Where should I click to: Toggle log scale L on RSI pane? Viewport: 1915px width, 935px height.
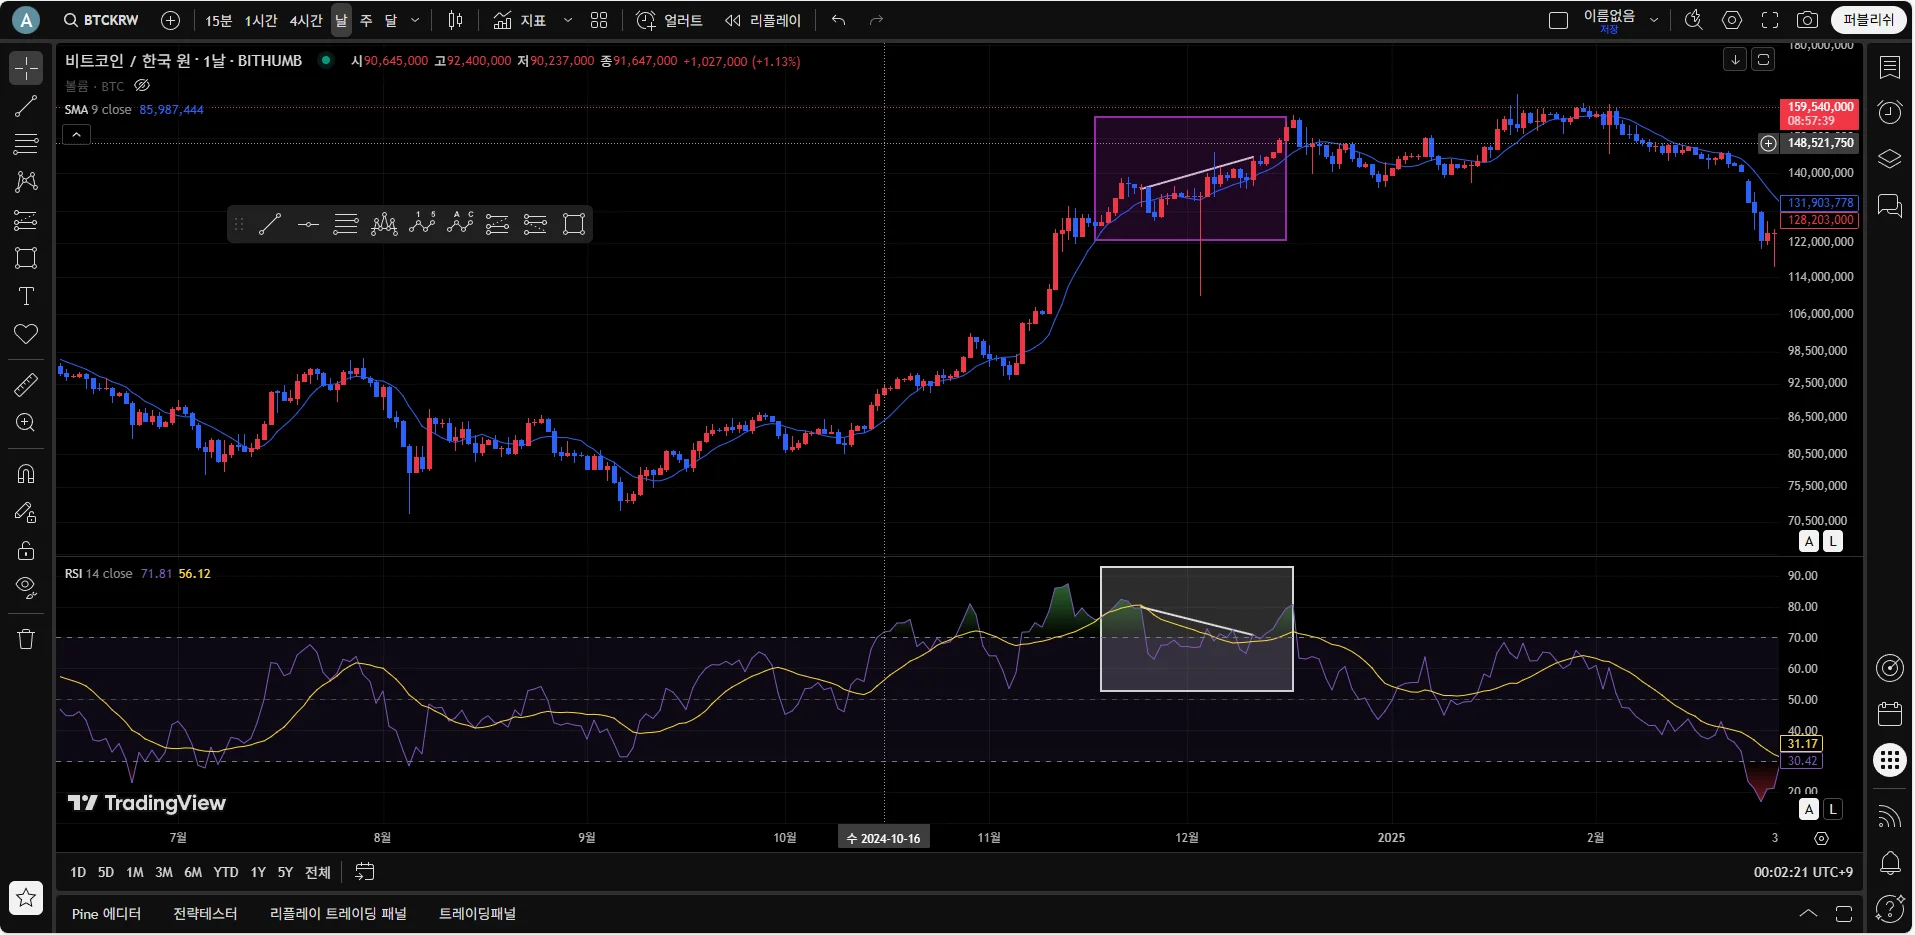coord(1832,809)
